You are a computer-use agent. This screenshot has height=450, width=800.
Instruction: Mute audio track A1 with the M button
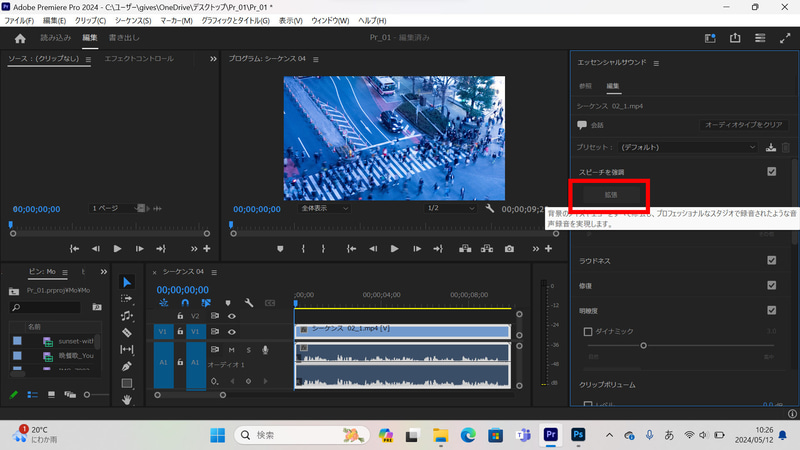(x=232, y=349)
